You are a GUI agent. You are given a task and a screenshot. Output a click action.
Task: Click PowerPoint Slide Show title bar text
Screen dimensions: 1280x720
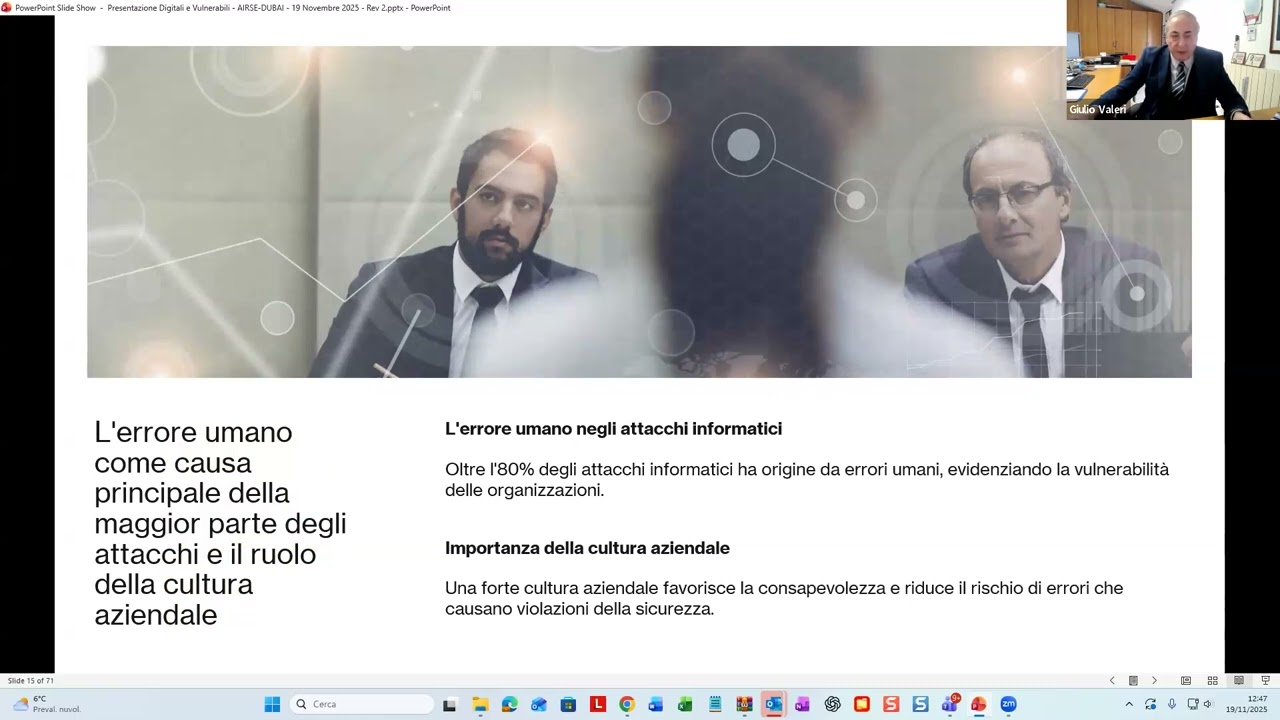coord(233,8)
